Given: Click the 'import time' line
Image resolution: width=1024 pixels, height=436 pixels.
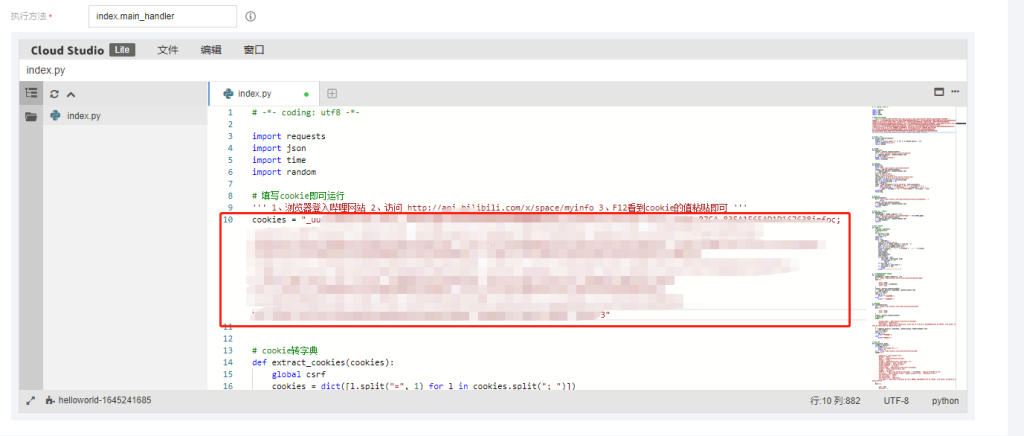Looking at the screenshot, I should coord(279,160).
